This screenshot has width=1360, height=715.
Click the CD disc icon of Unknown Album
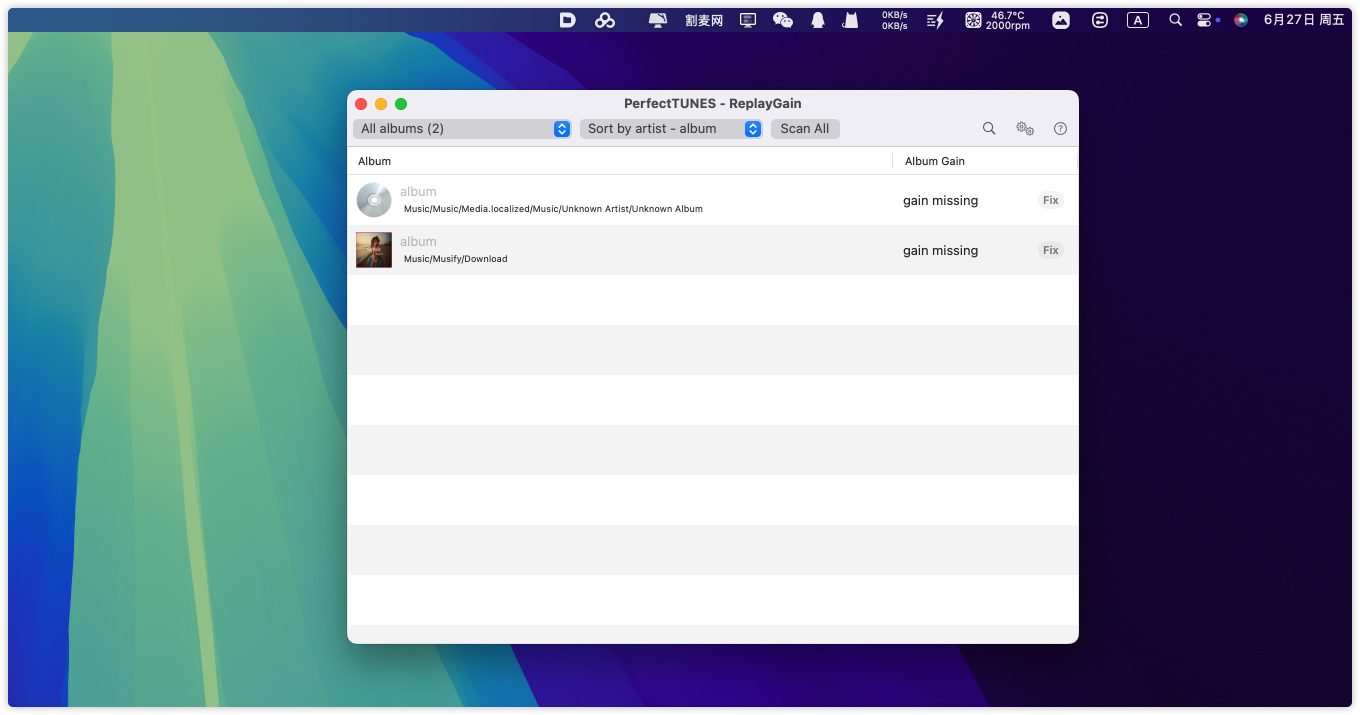(x=374, y=200)
